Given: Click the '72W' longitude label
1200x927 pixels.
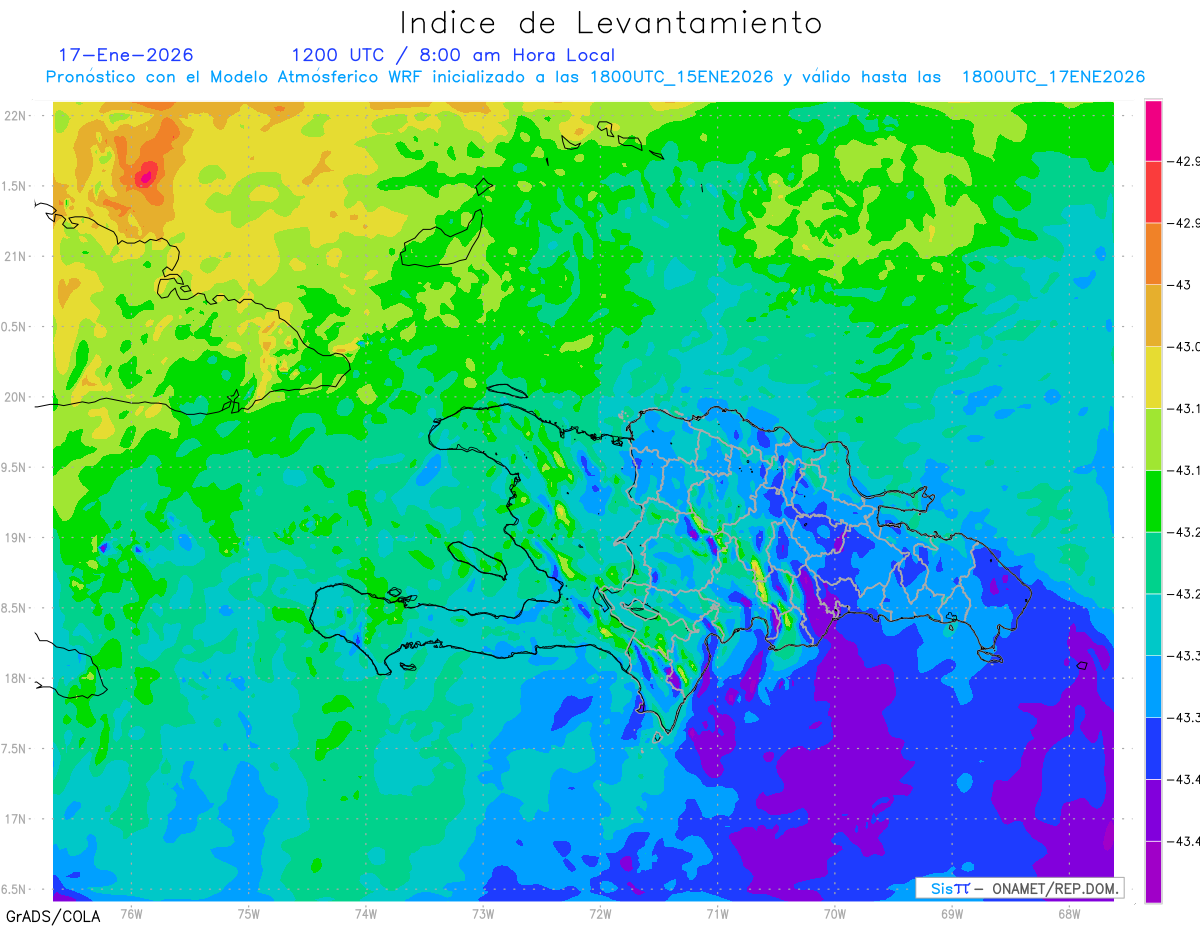Looking at the screenshot, I should coord(600,912).
